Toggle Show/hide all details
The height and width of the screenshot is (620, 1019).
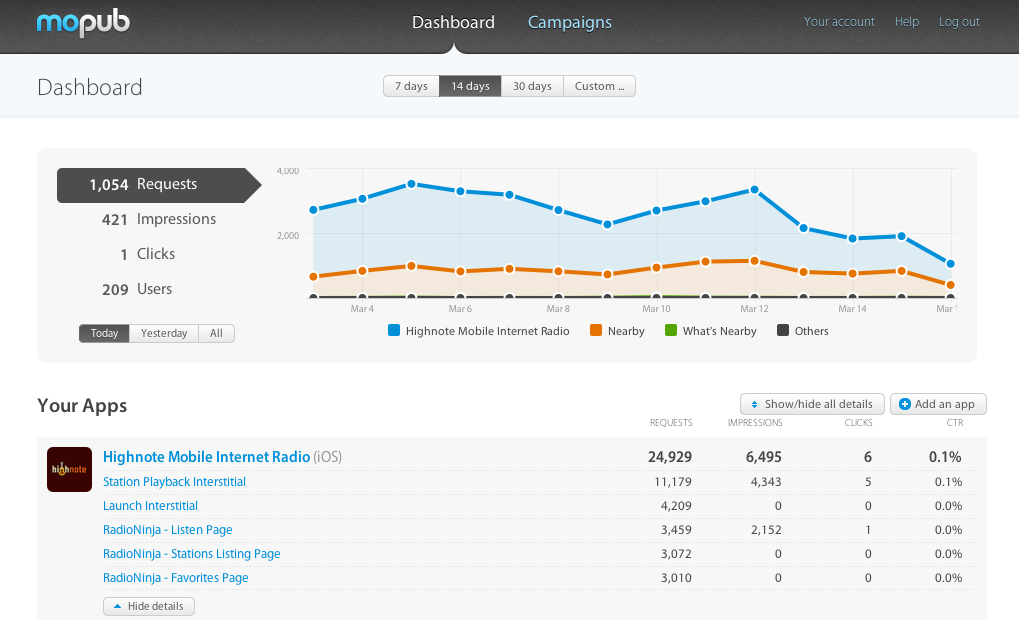click(x=812, y=404)
